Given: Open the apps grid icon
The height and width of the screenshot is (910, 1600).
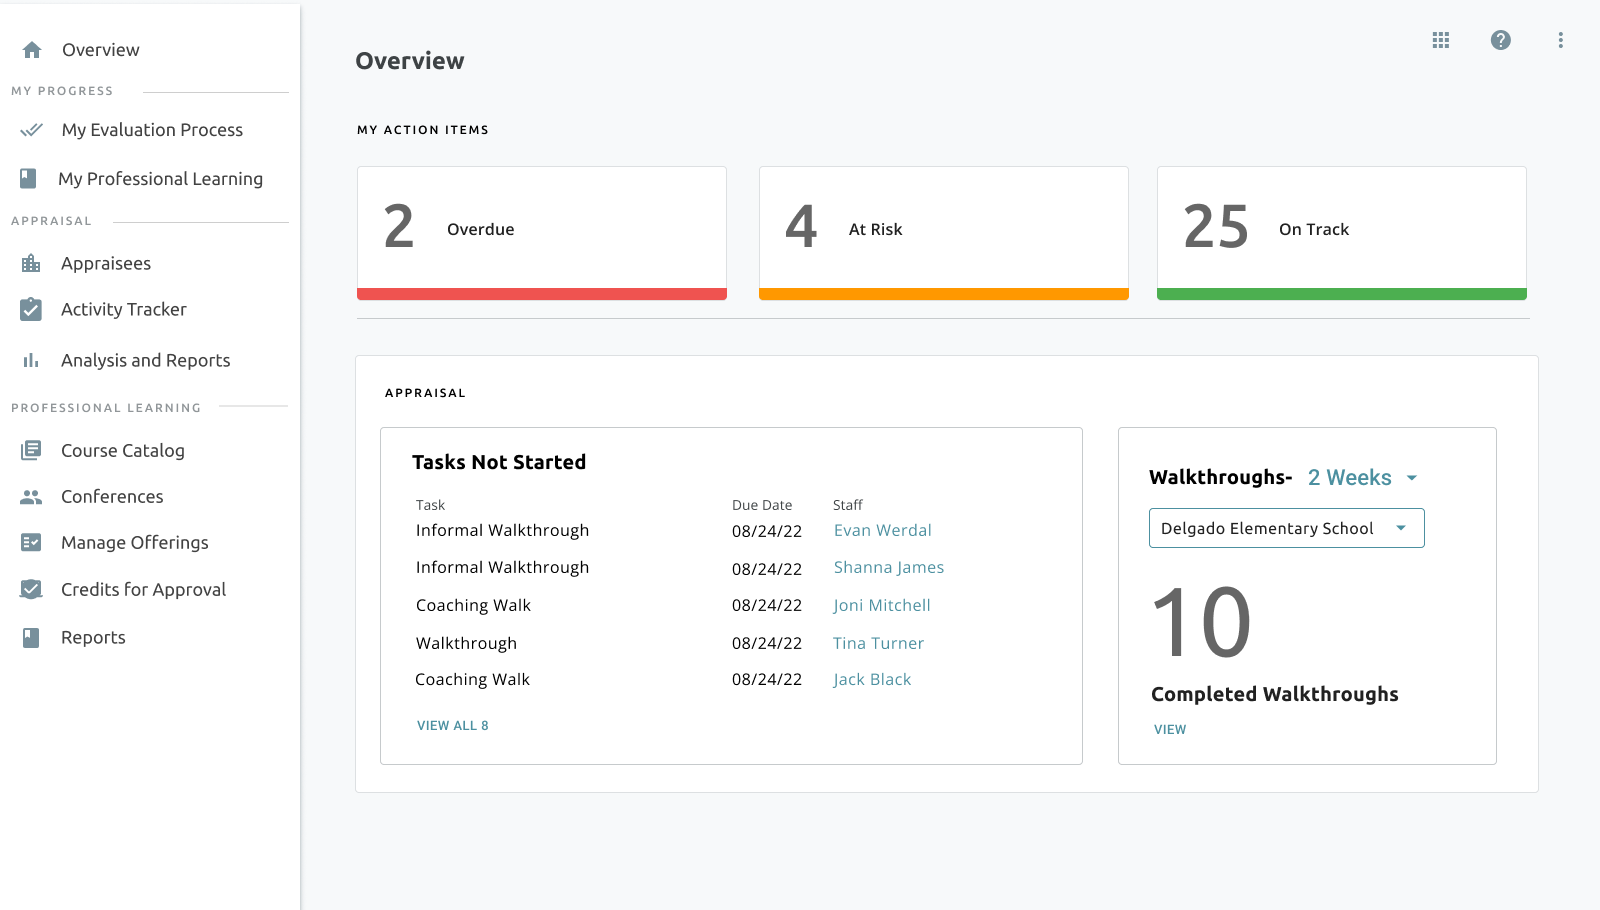Looking at the screenshot, I should click(x=1440, y=40).
